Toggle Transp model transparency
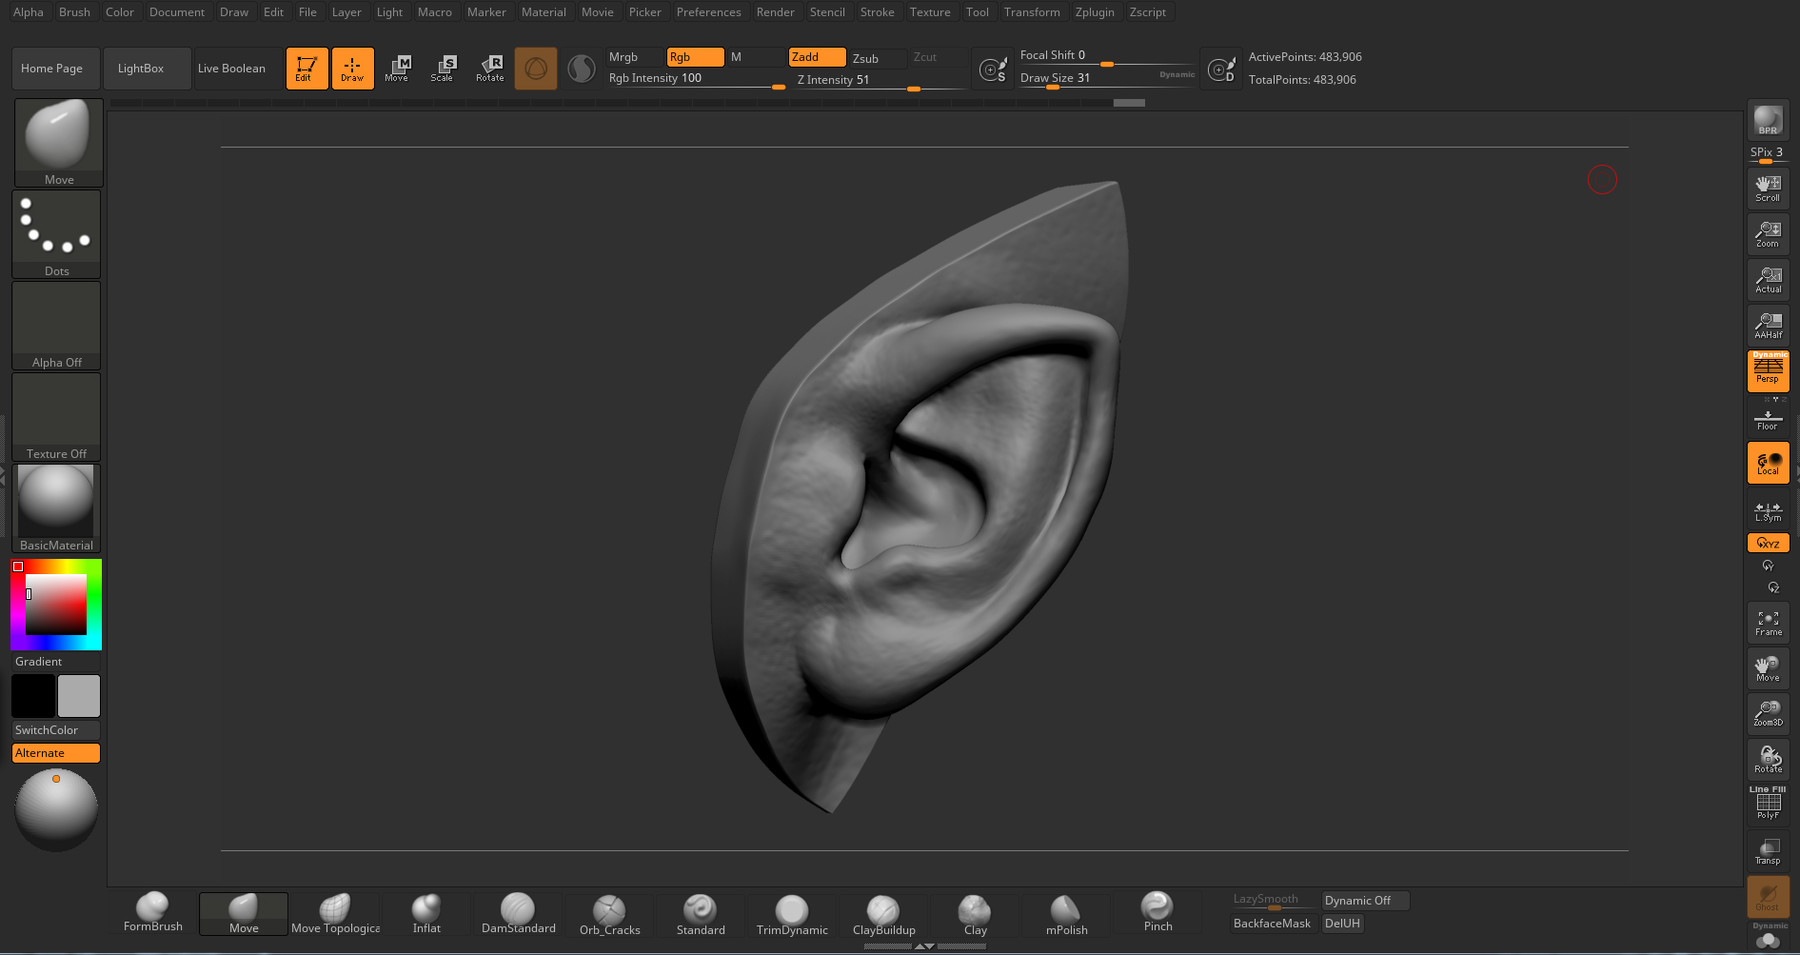 point(1767,850)
